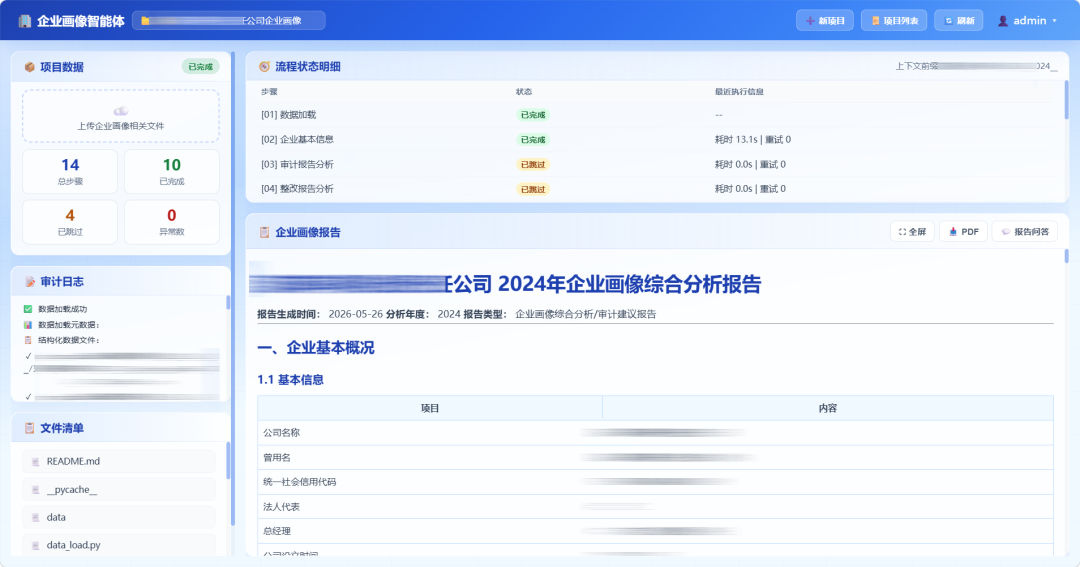Viewport: 1080px width, 567px height.
Task: Create a new project with 新项目
Action: coord(825,21)
